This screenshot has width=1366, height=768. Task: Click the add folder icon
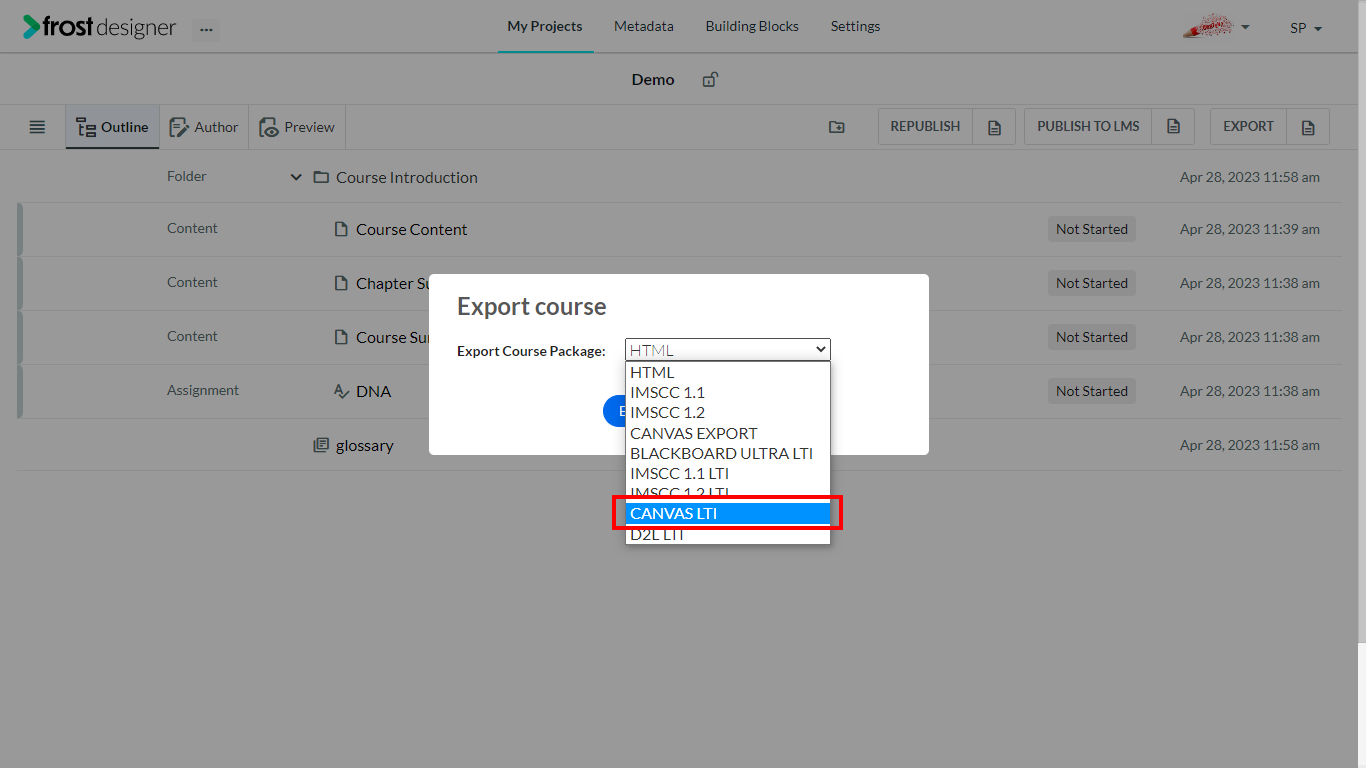coord(837,127)
